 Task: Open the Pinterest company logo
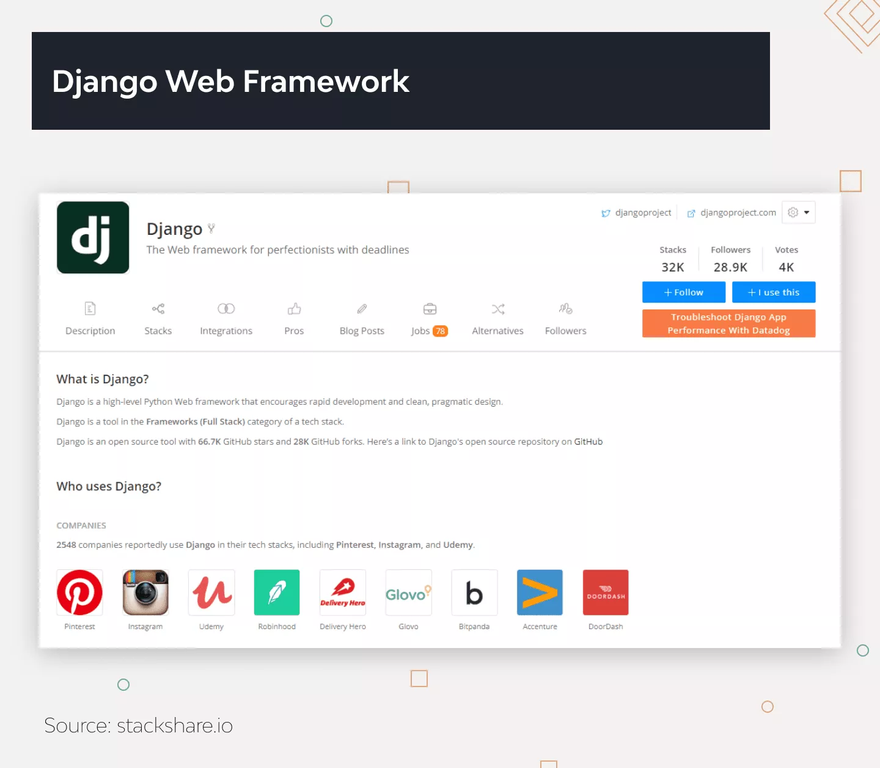point(80,593)
